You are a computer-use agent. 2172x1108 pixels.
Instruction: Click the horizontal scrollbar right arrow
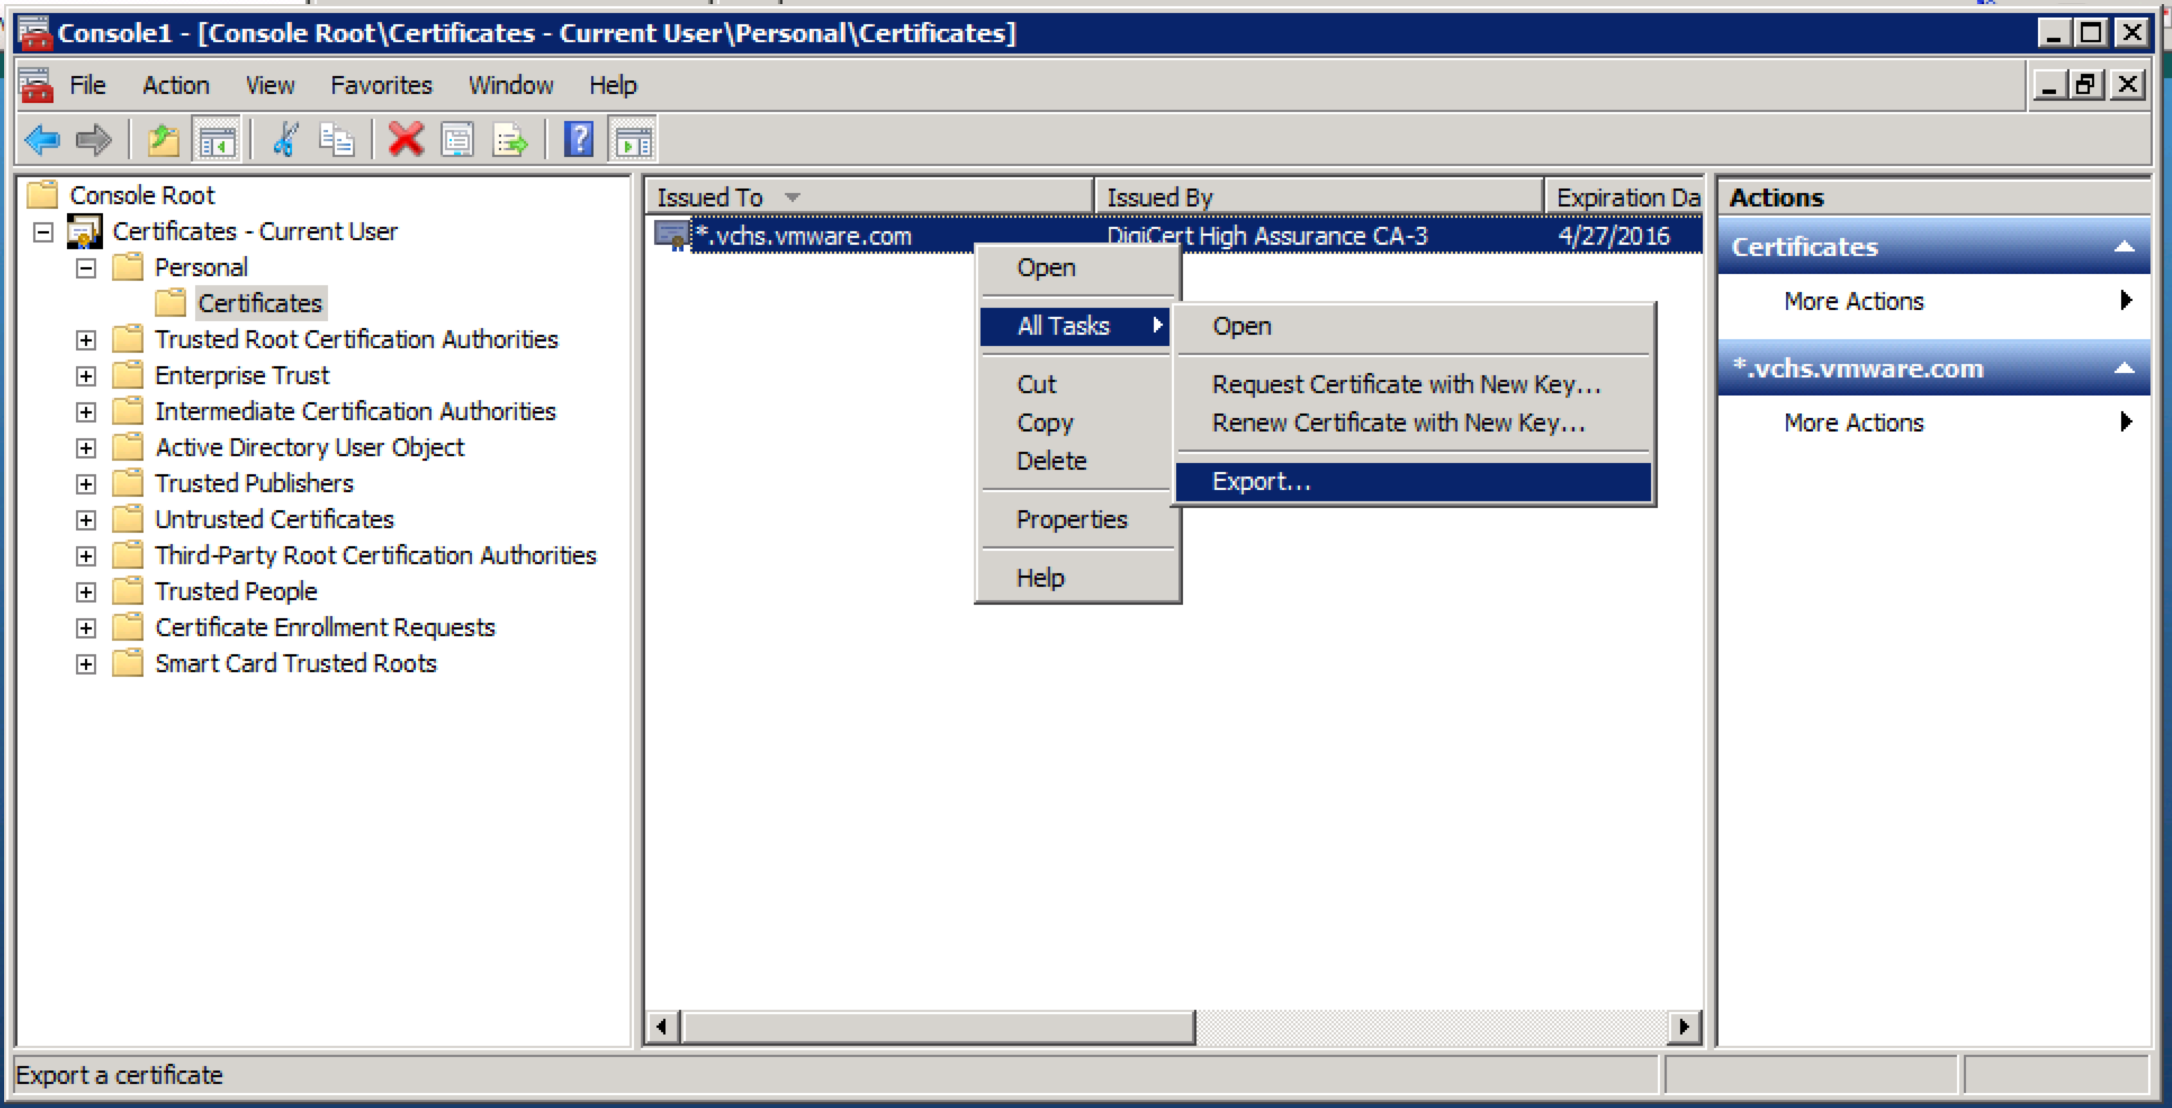tap(1684, 1026)
